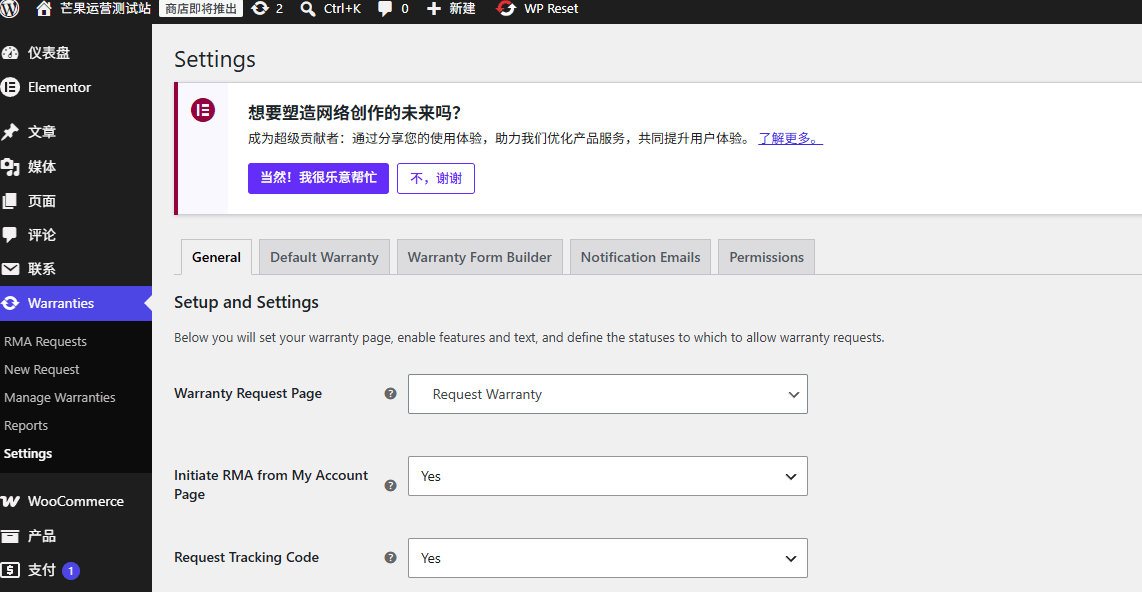Click the 媒体 media icon
Screen dimensions: 1142x592
[x=10, y=167]
